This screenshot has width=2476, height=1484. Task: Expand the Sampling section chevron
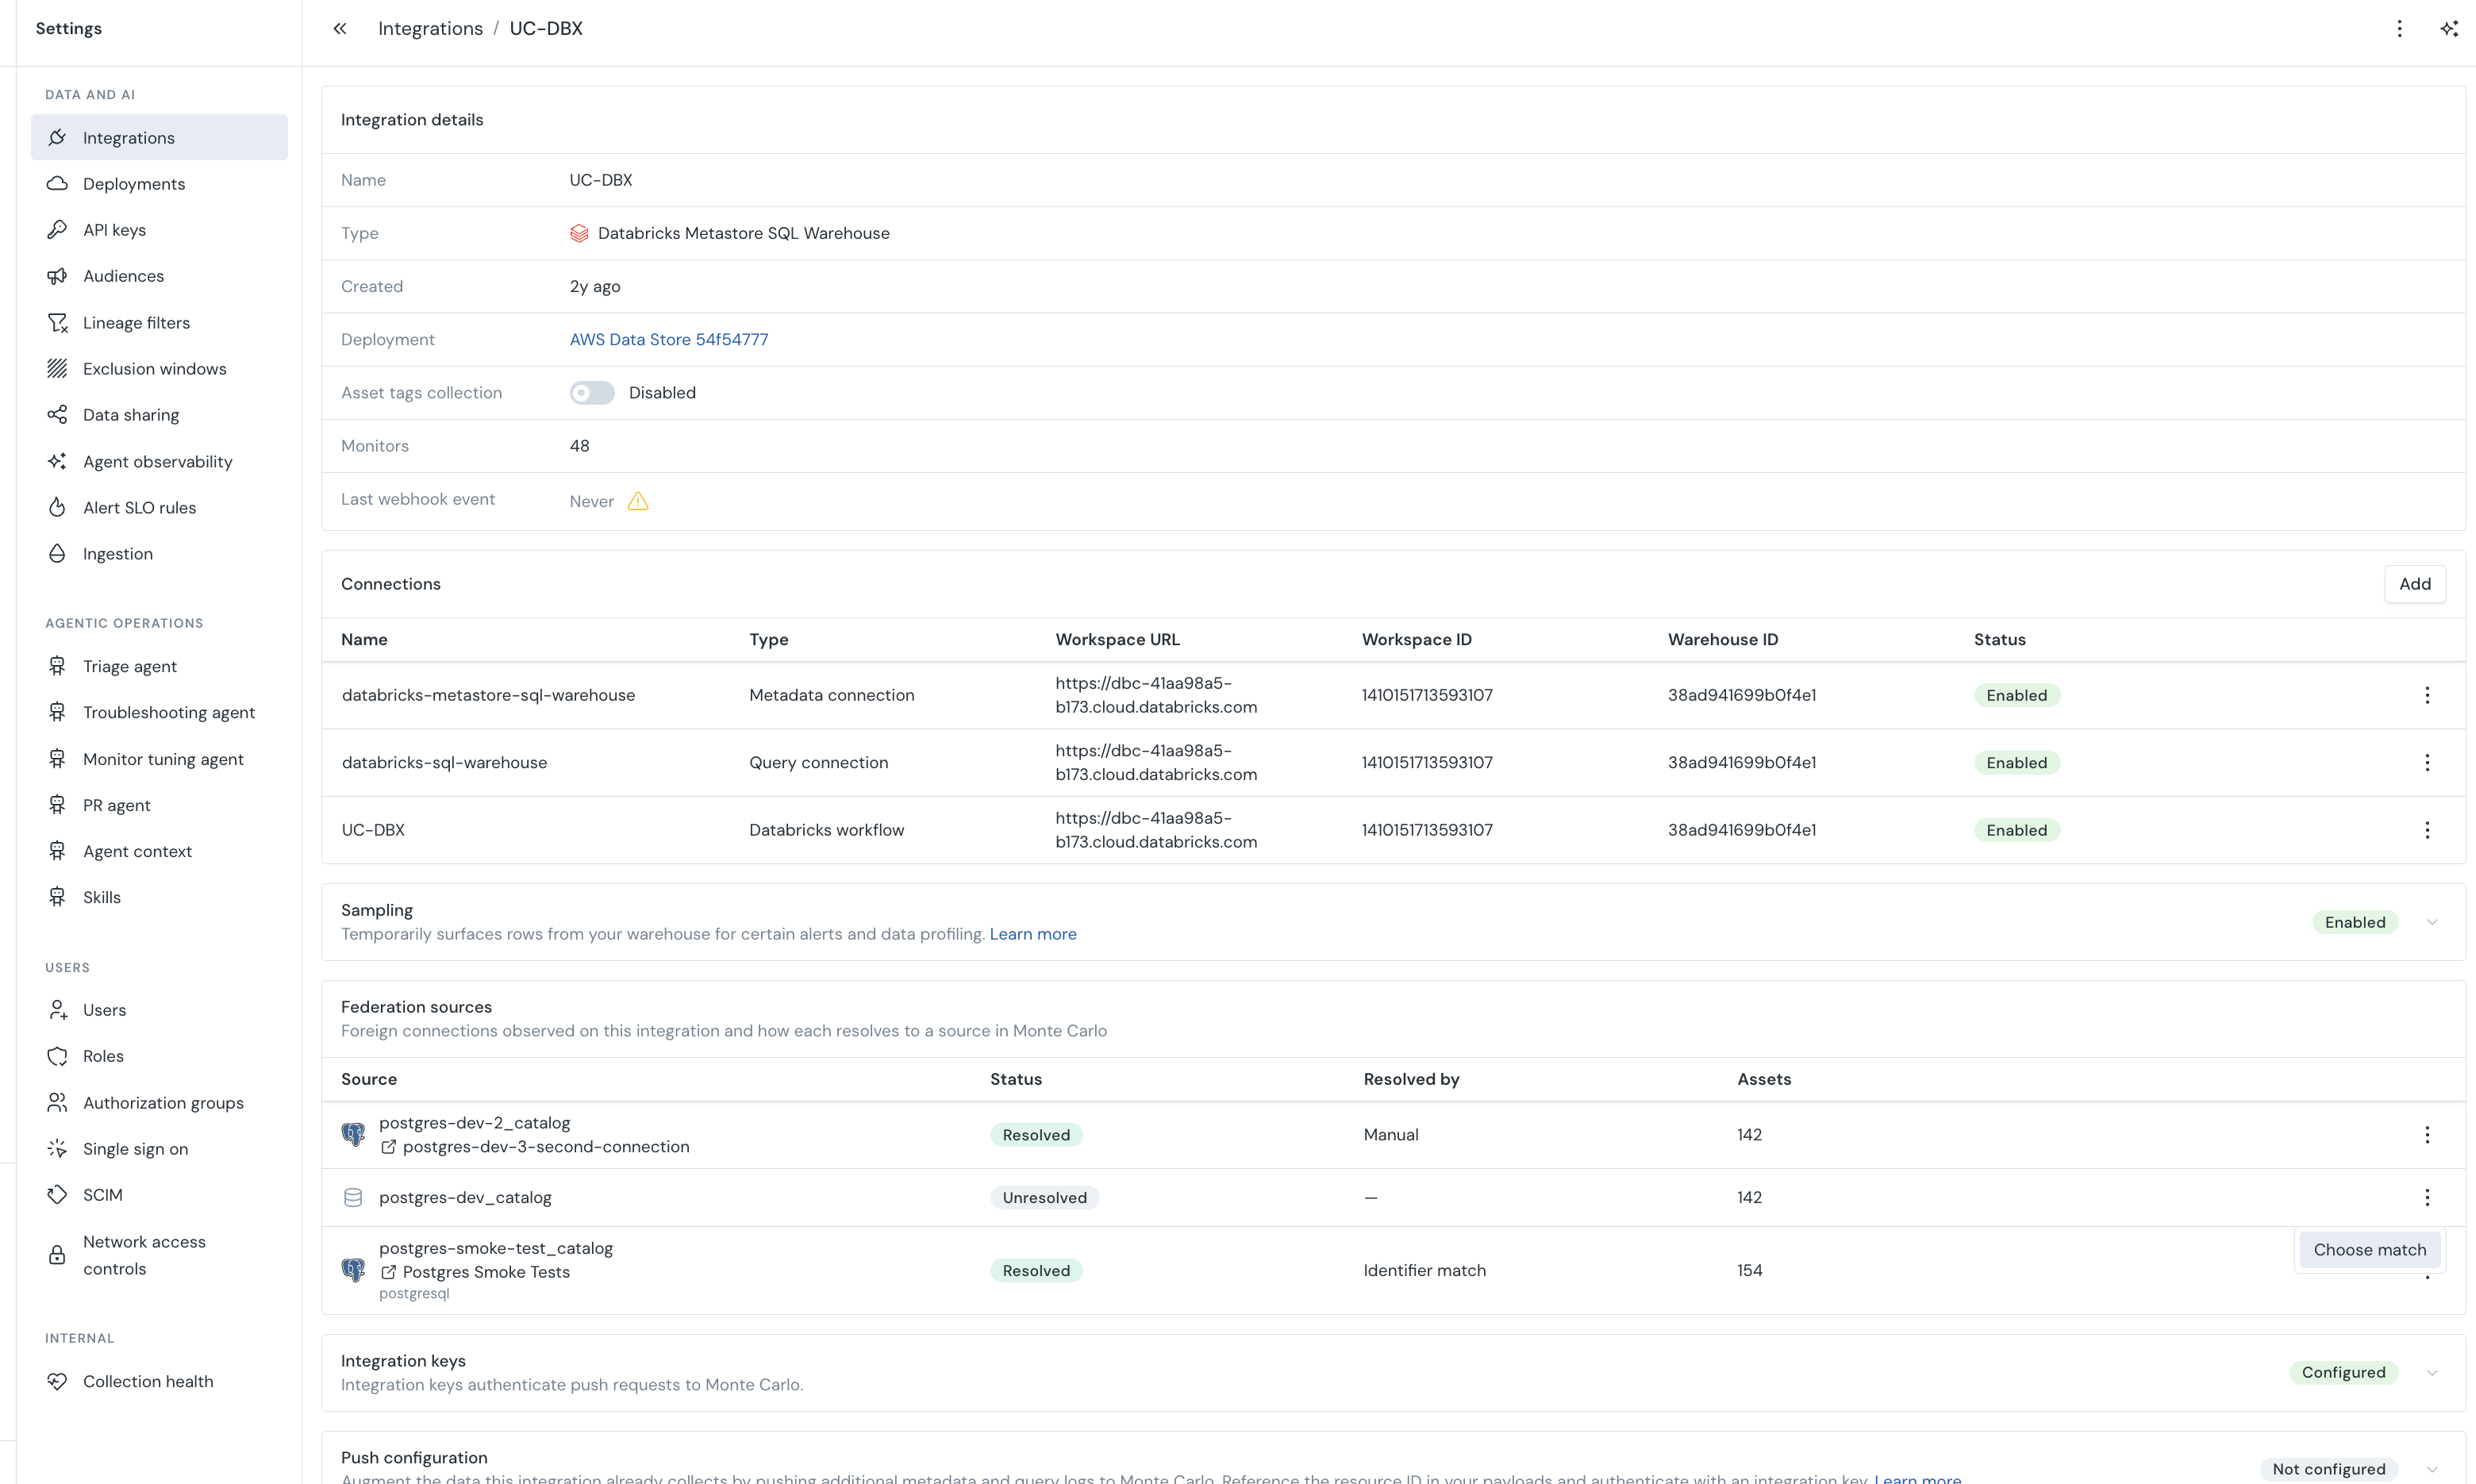pos(2432,922)
